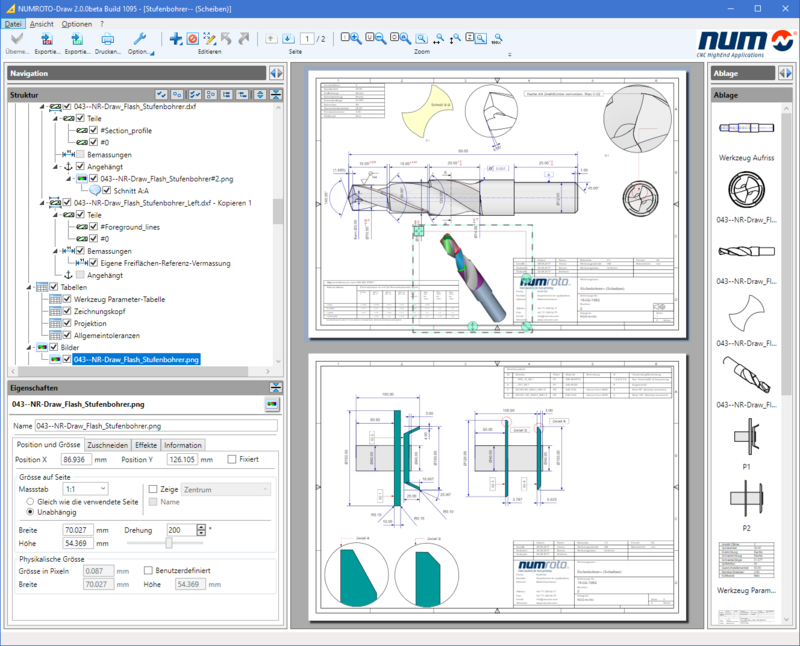The height and width of the screenshot is (646, 800).
Task: Select 'Gleich wie die verwendete Seite' radio
Action: [x=32, y=501]
